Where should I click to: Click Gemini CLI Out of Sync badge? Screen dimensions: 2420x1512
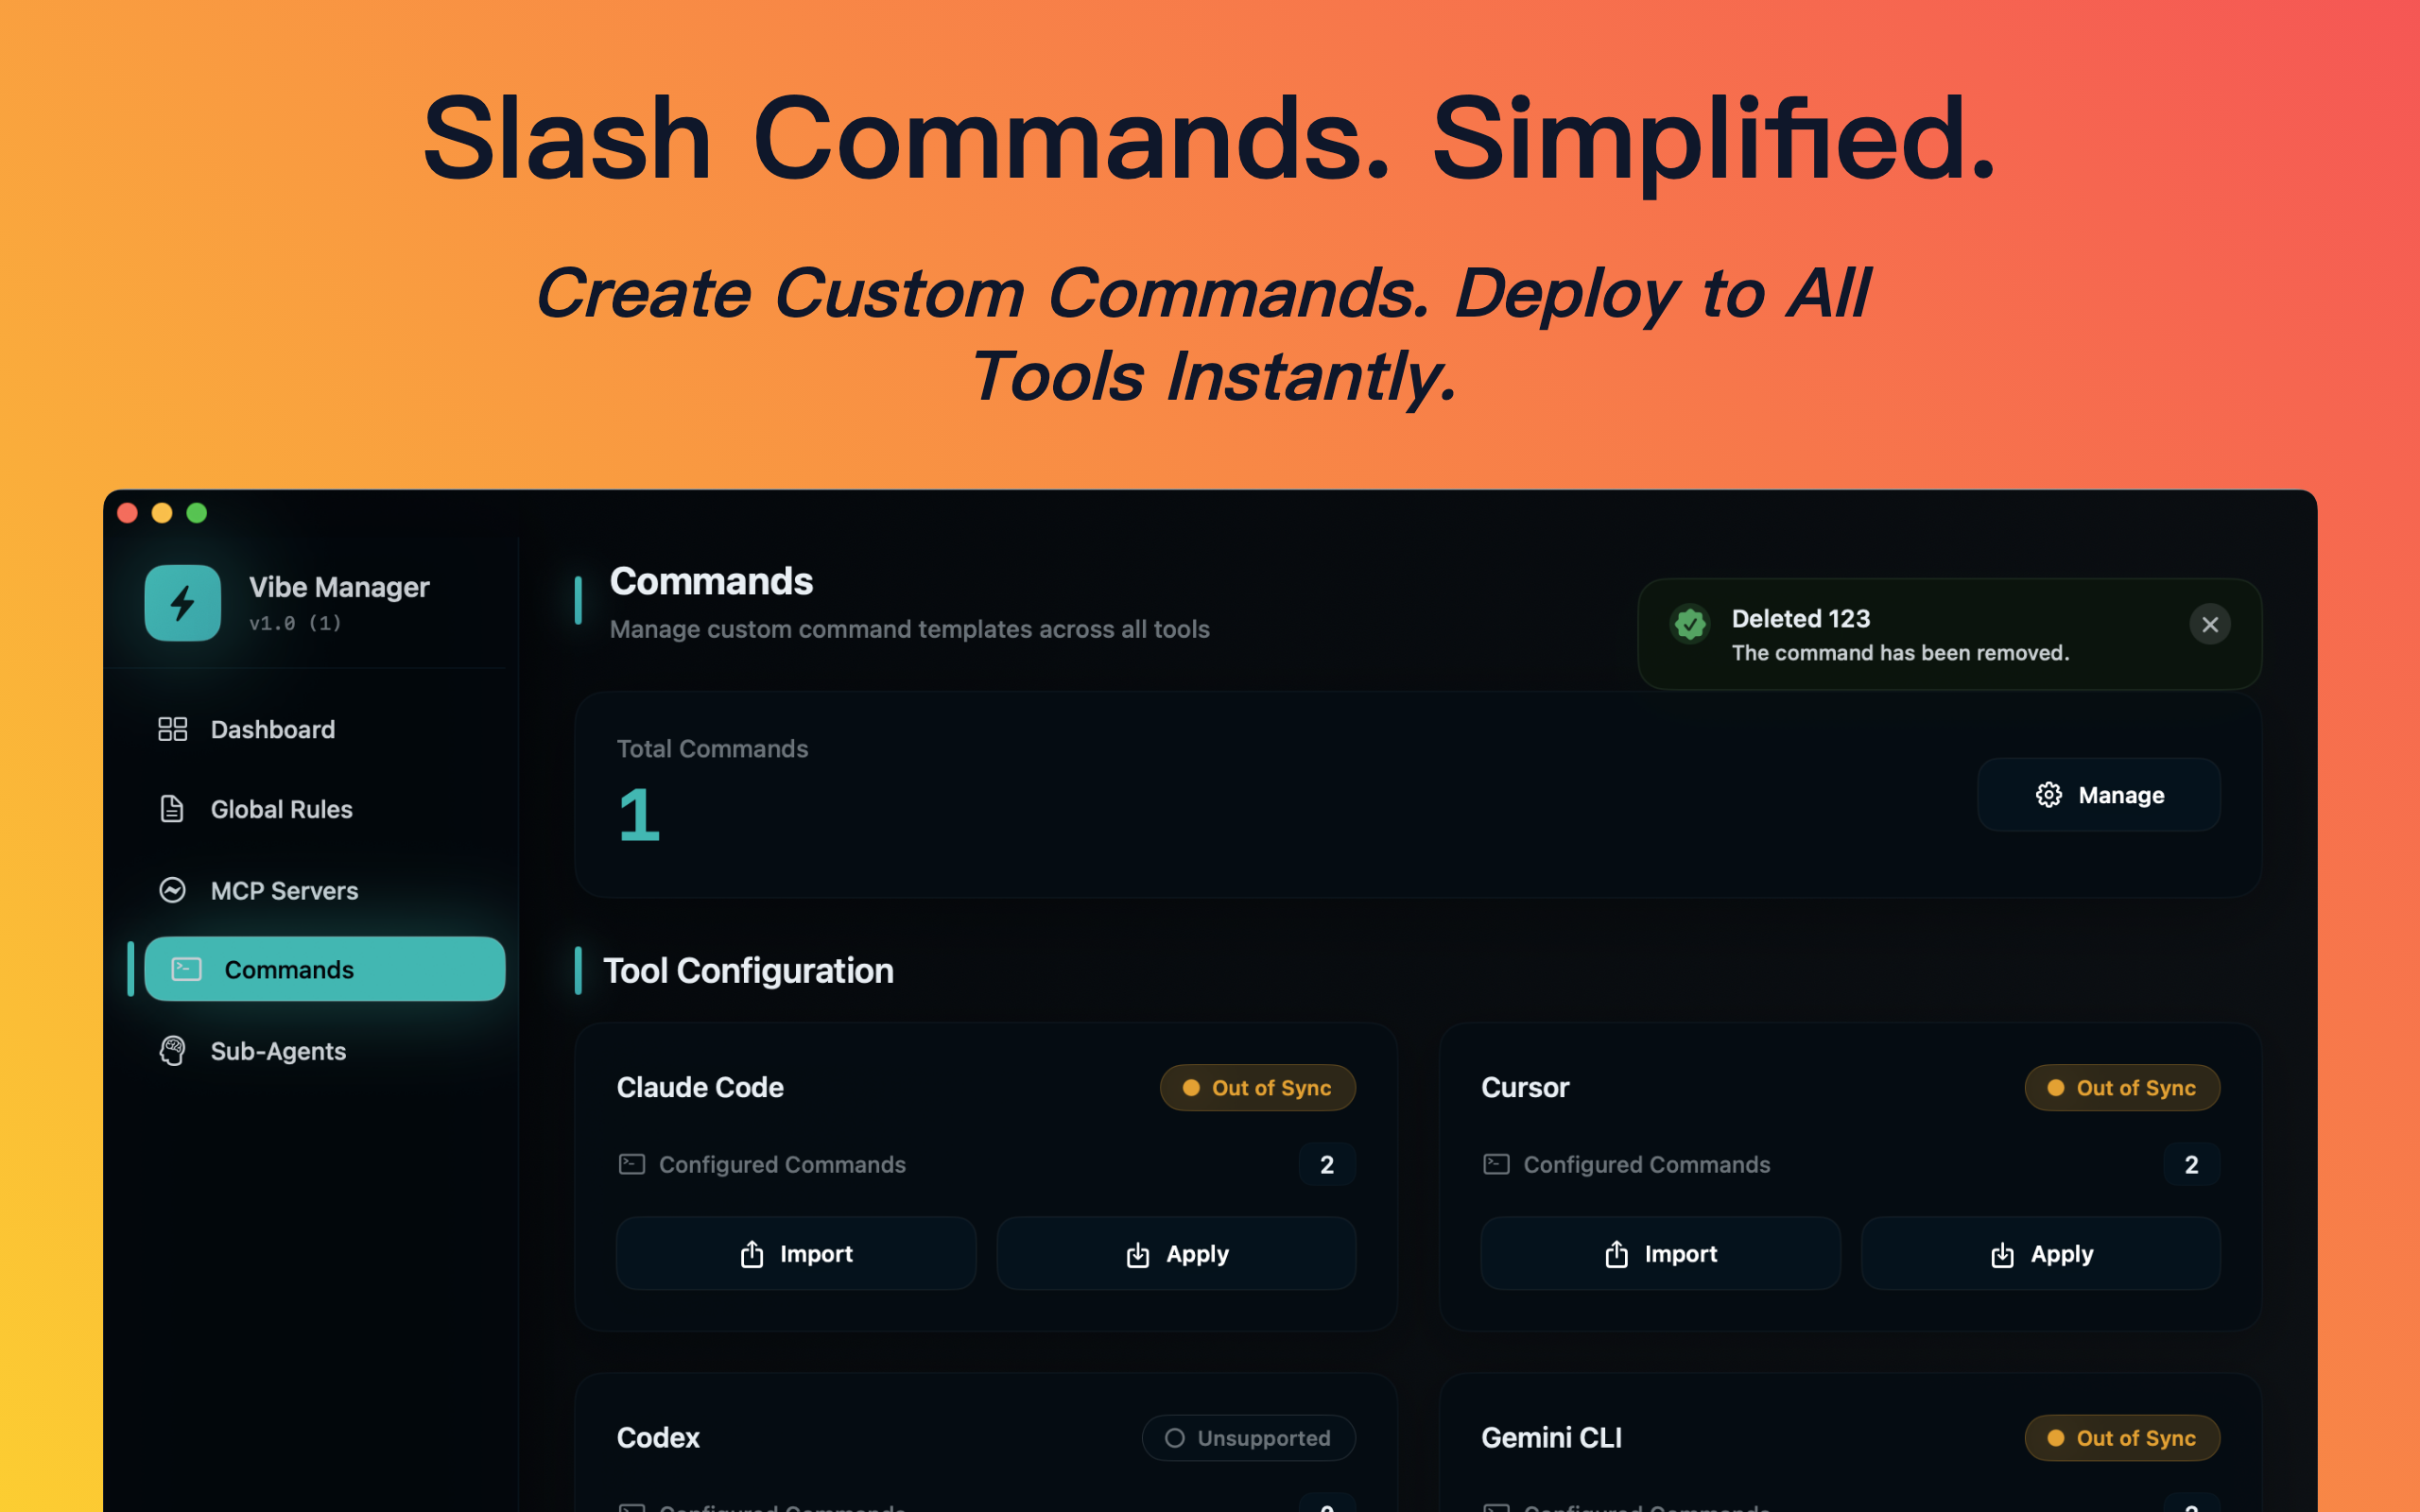(2122, 1438)
